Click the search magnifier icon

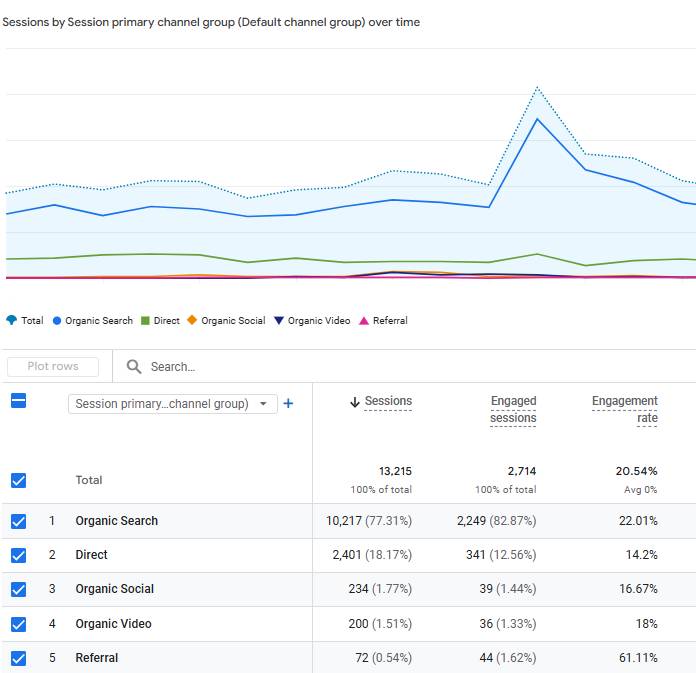(x=134, y=367)
